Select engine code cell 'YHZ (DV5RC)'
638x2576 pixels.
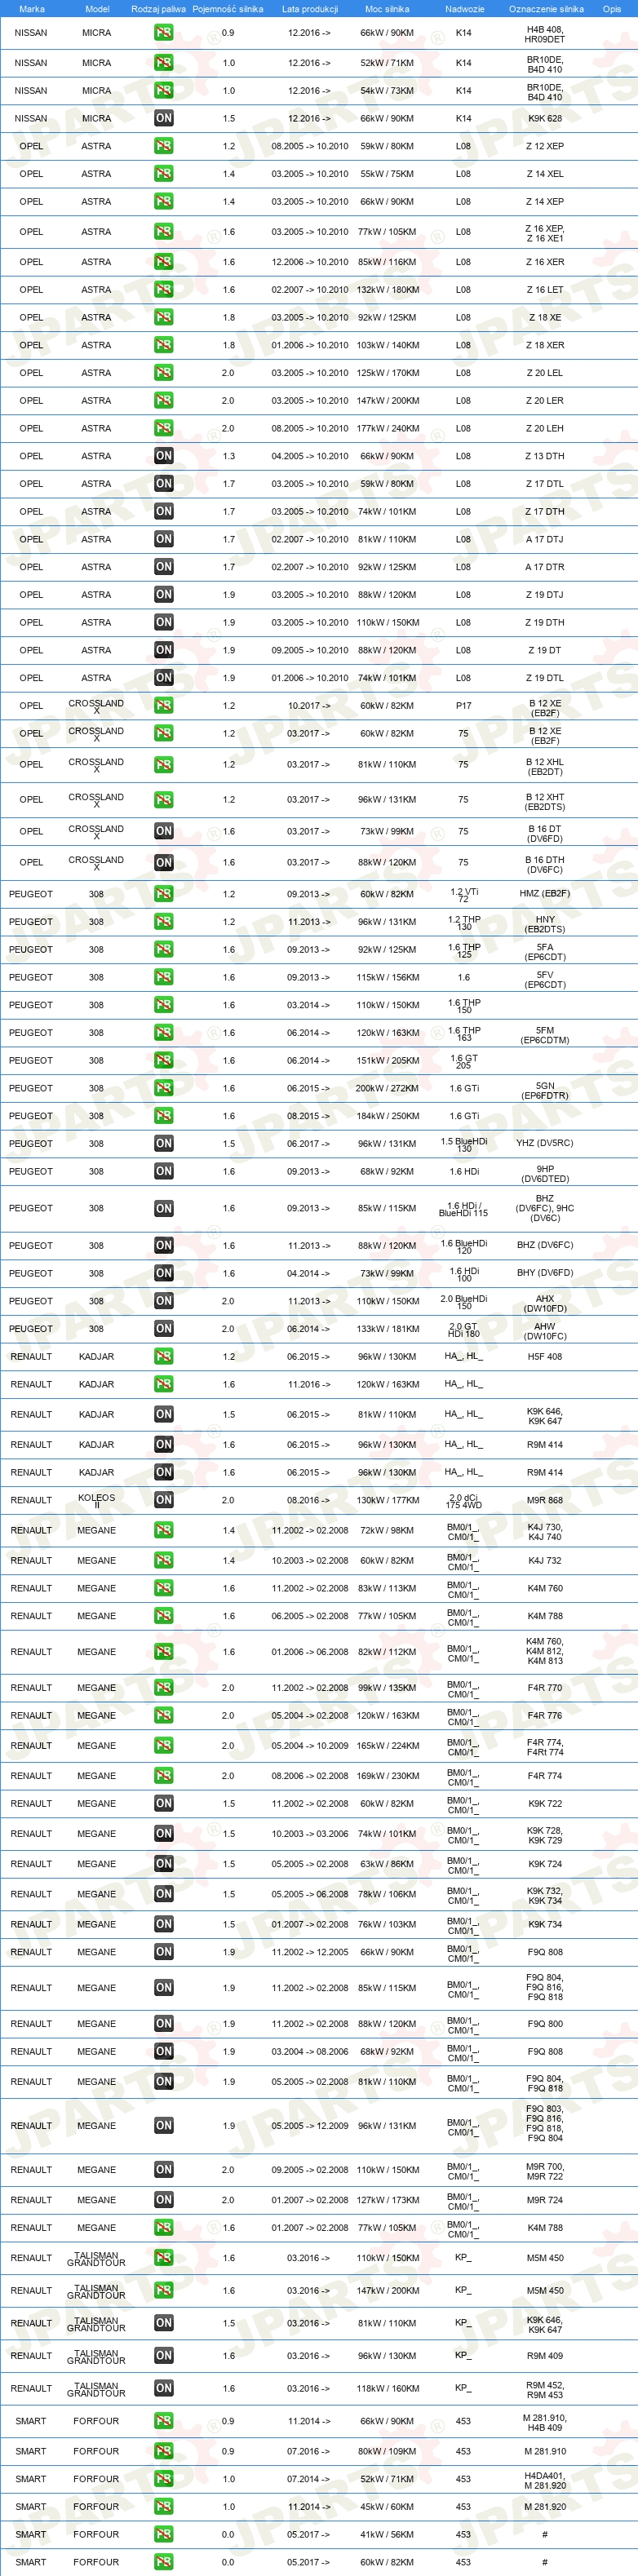(545, 1143)
